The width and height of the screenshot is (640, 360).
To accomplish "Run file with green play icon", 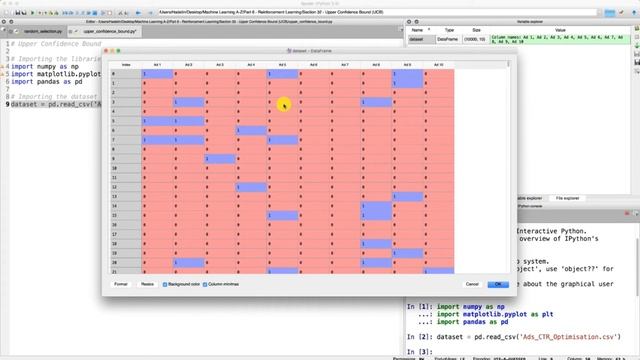I will pos(32,13).
